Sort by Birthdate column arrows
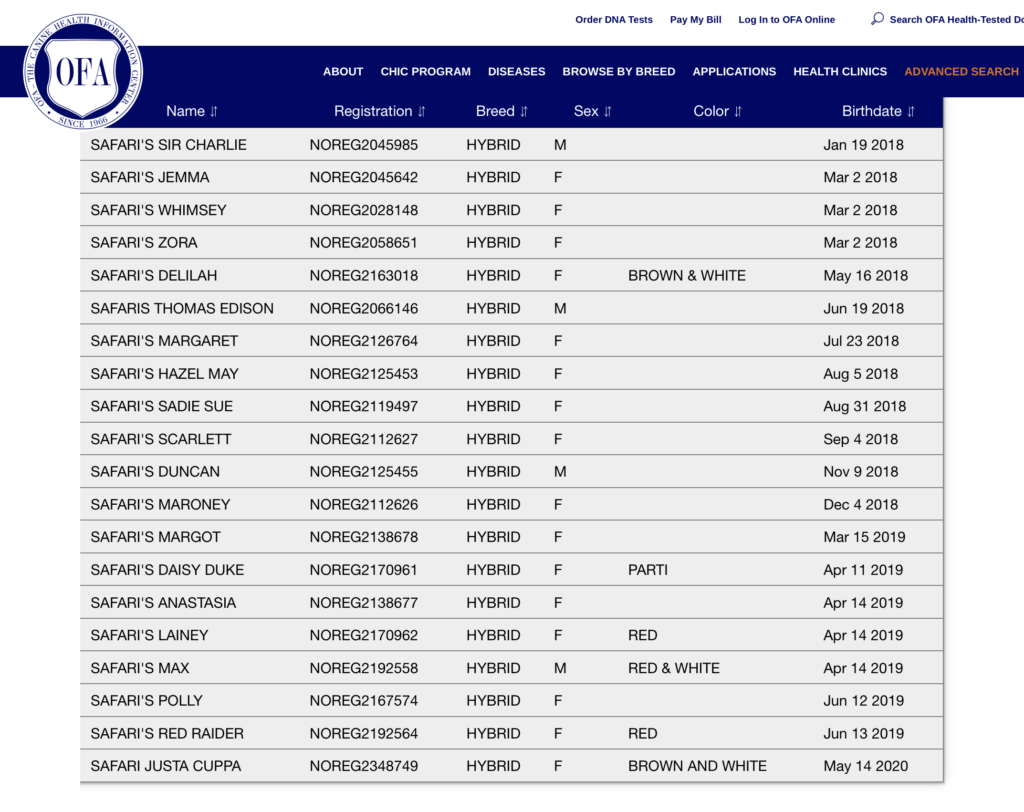This screenshot has width=1024, height=812. (x=910, y=112)
